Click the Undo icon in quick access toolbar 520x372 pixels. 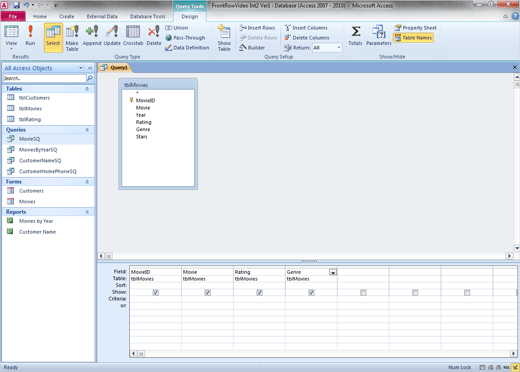[x=26, y=5]
